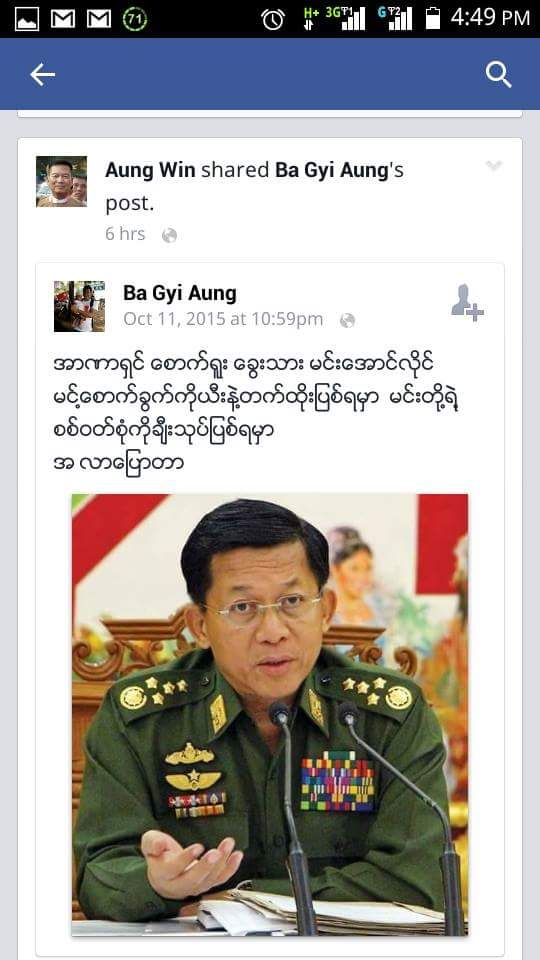This screenshot has height=960, width=540.
Task: Click the globe privacy icon beside 6 hrs
Action: click(x=170, y=236)
